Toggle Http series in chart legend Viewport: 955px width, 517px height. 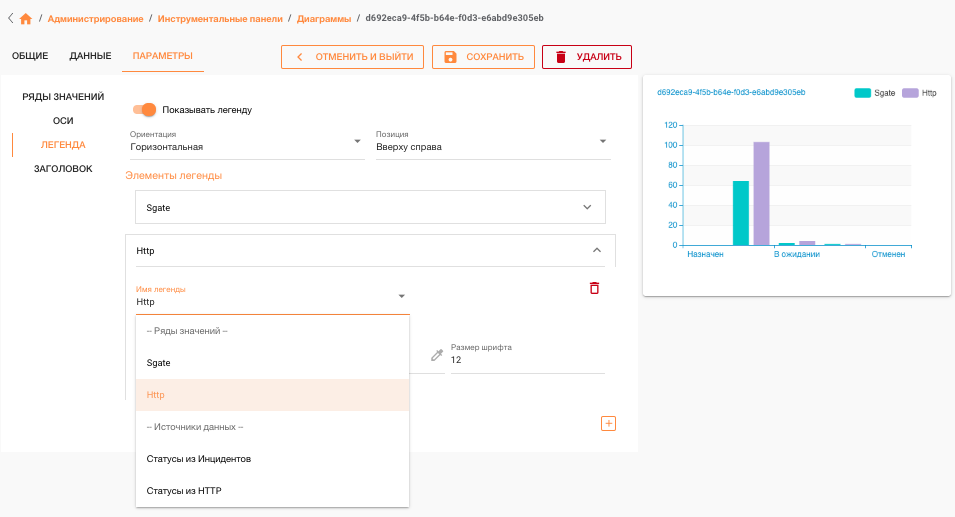pyautogui.click(x=920, y=93)
